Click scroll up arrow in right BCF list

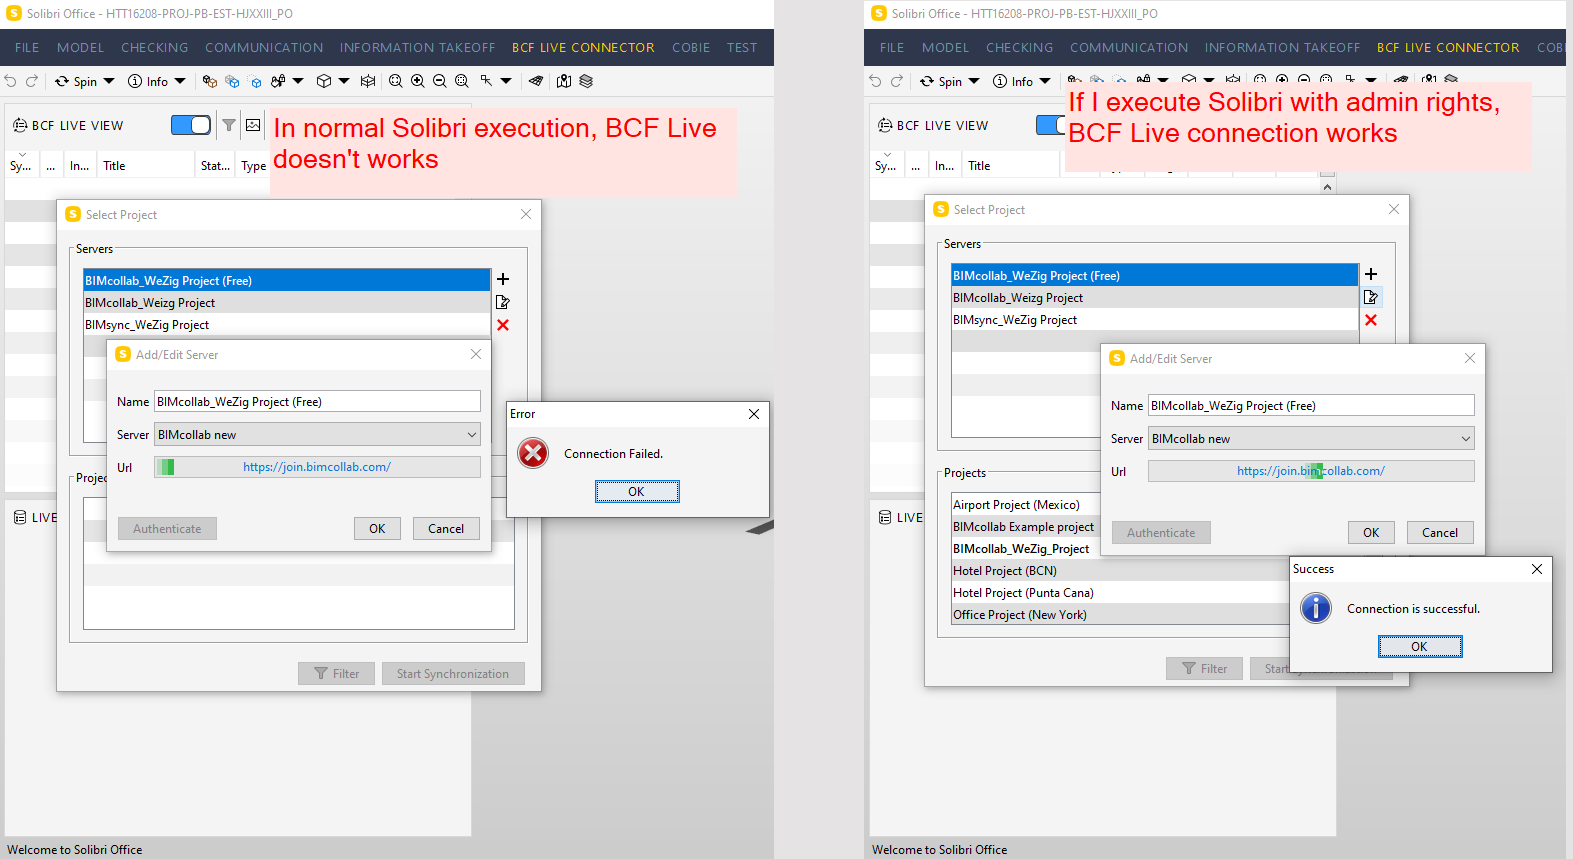[x=1327, y=186]
